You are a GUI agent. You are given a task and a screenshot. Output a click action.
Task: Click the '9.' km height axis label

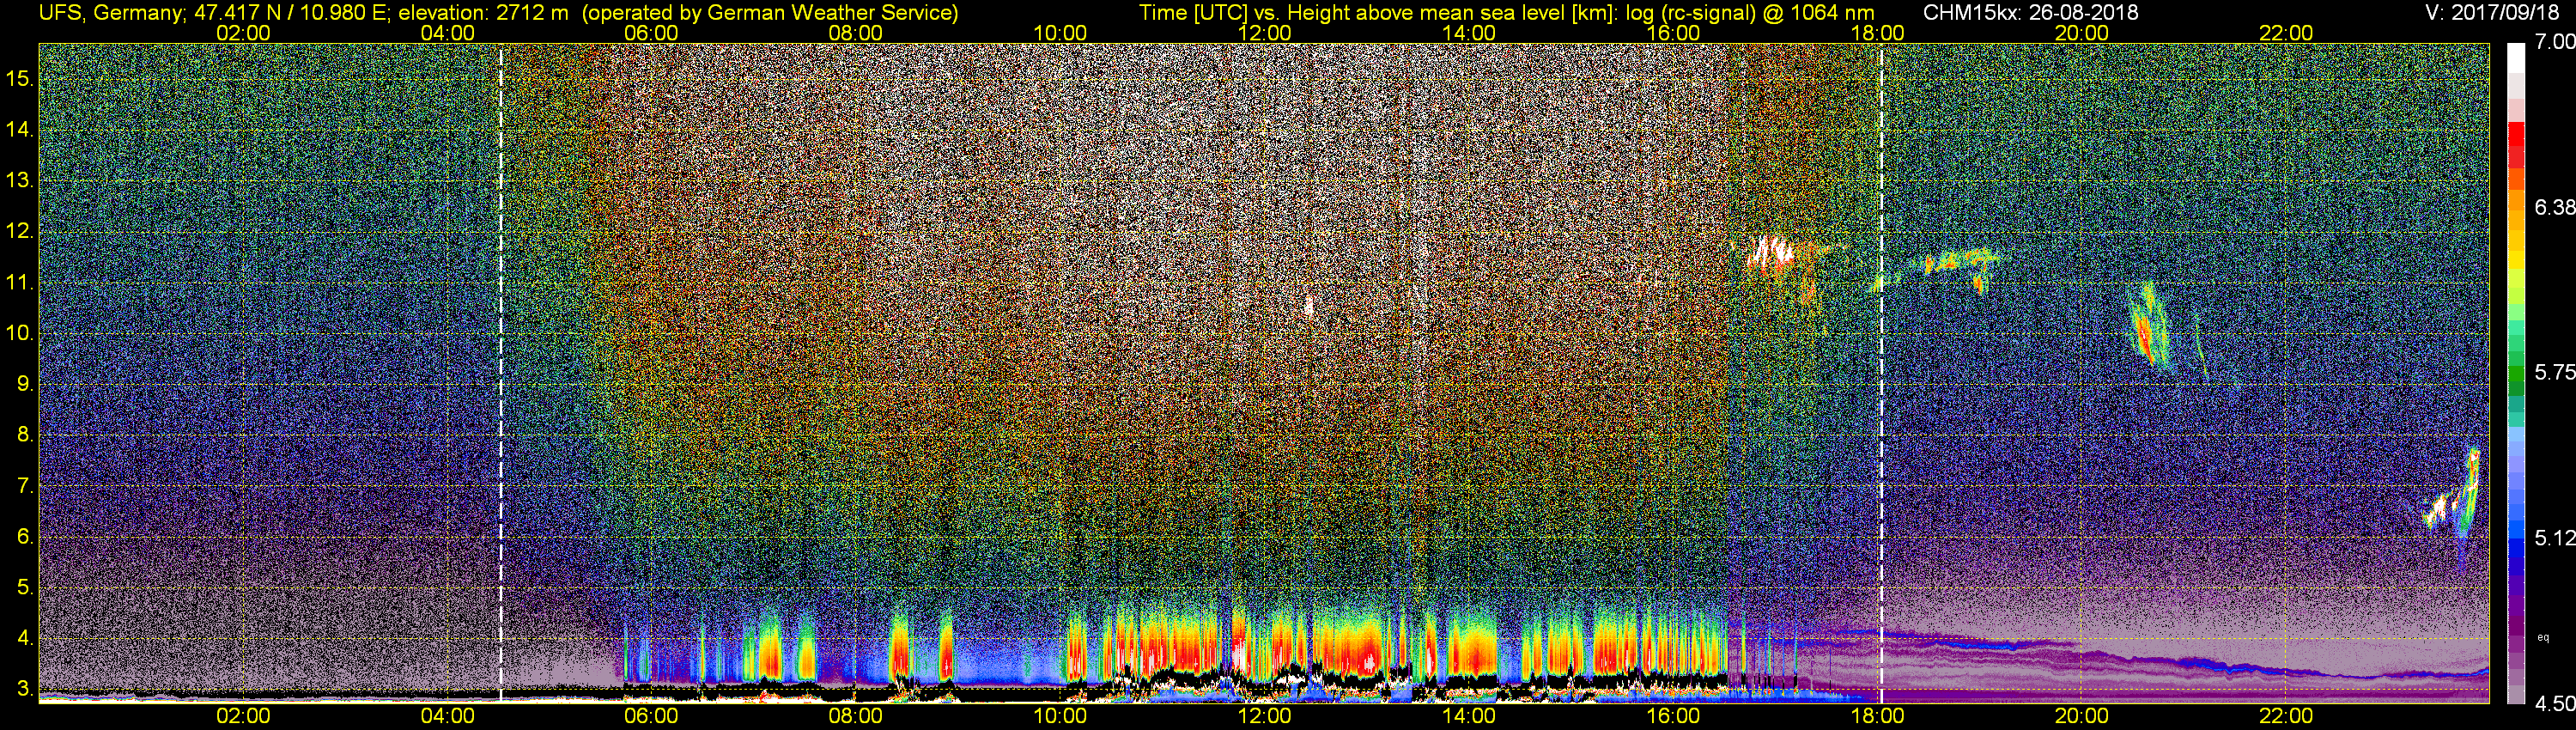coord(25,384)
